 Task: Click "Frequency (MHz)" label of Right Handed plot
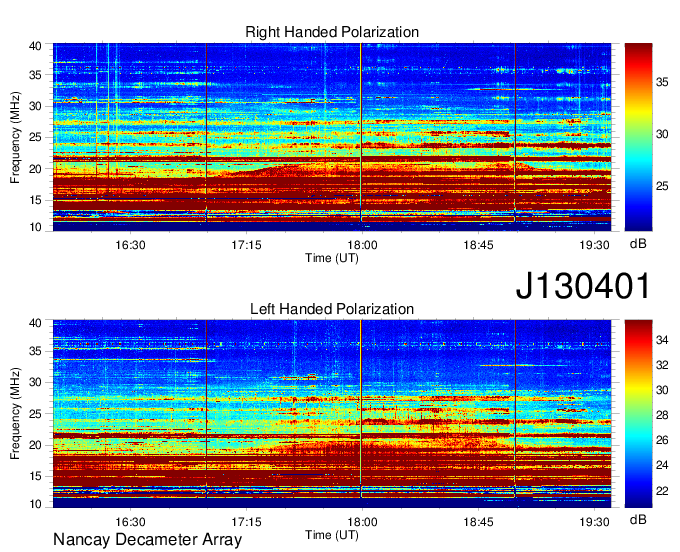click(16, 137)
